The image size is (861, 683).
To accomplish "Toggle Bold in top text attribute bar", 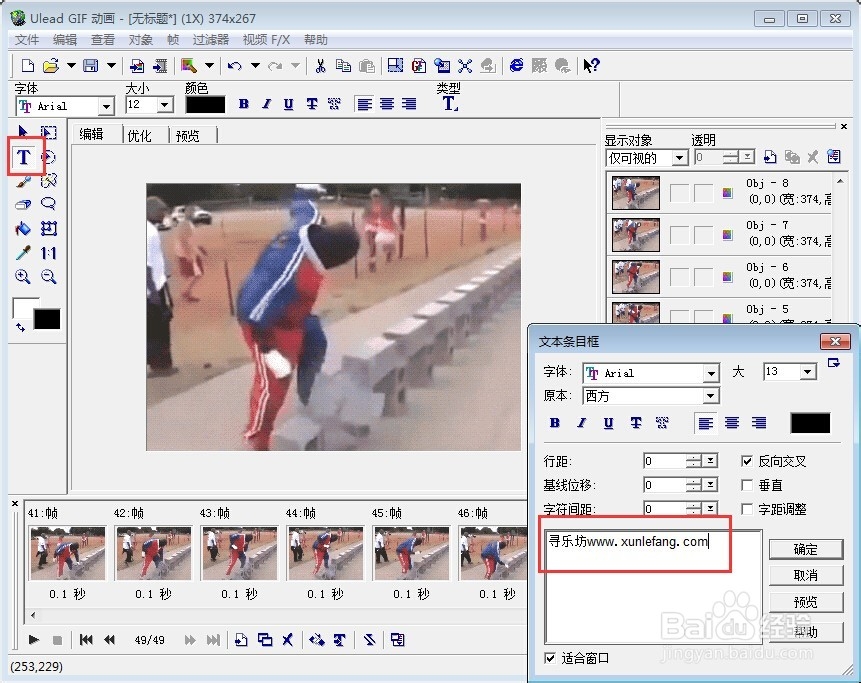I will coord(244,104).
